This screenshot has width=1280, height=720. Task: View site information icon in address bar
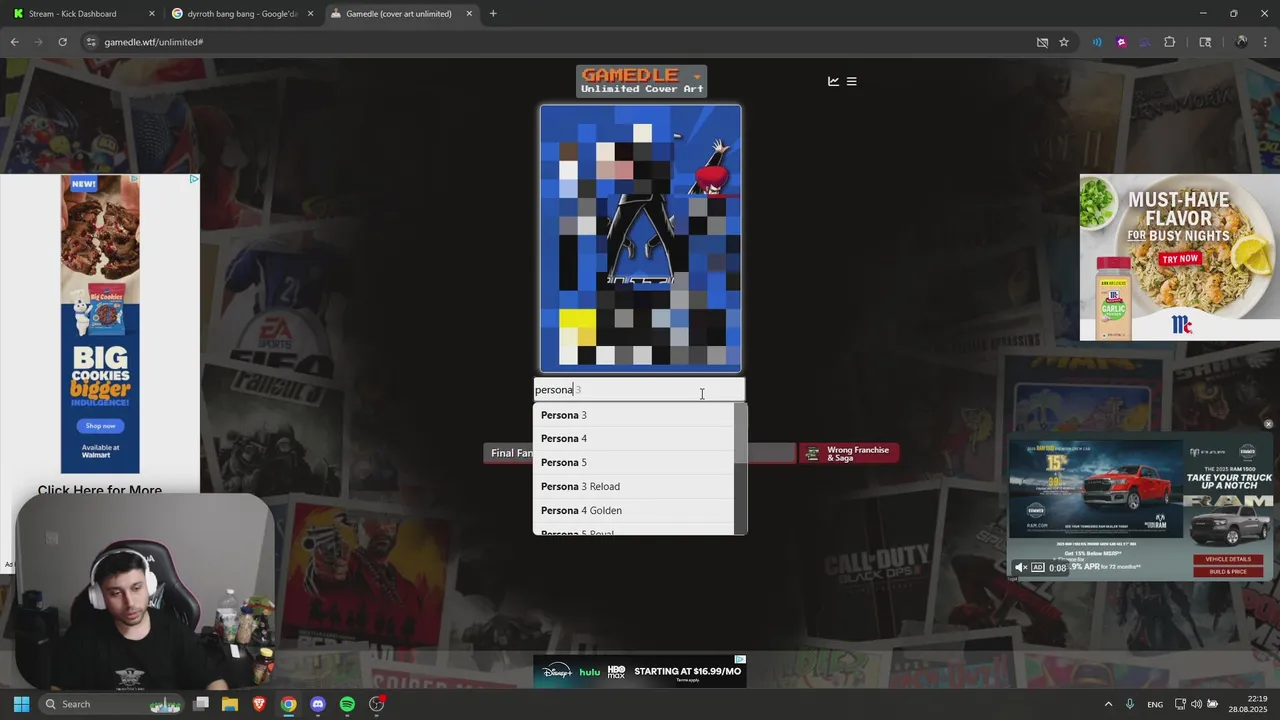point(91,42)
